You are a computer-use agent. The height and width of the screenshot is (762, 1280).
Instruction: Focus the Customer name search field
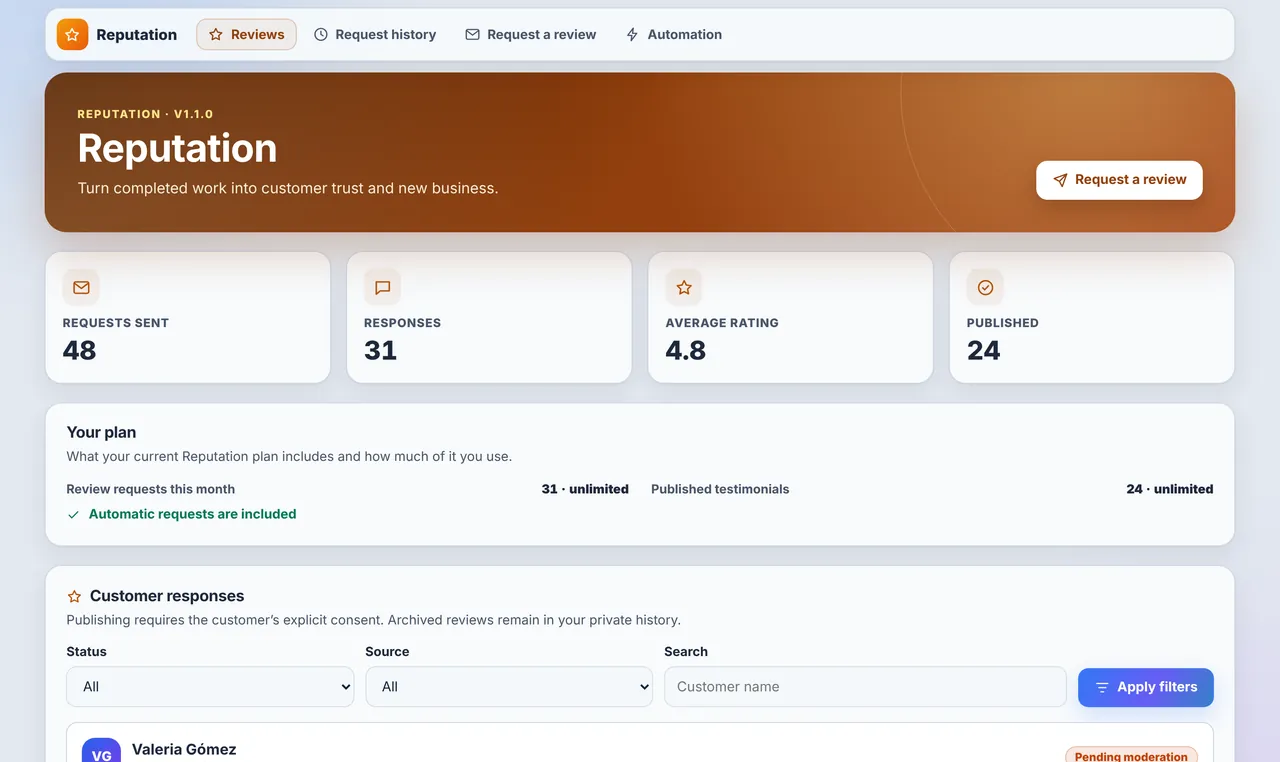[865, 687]
